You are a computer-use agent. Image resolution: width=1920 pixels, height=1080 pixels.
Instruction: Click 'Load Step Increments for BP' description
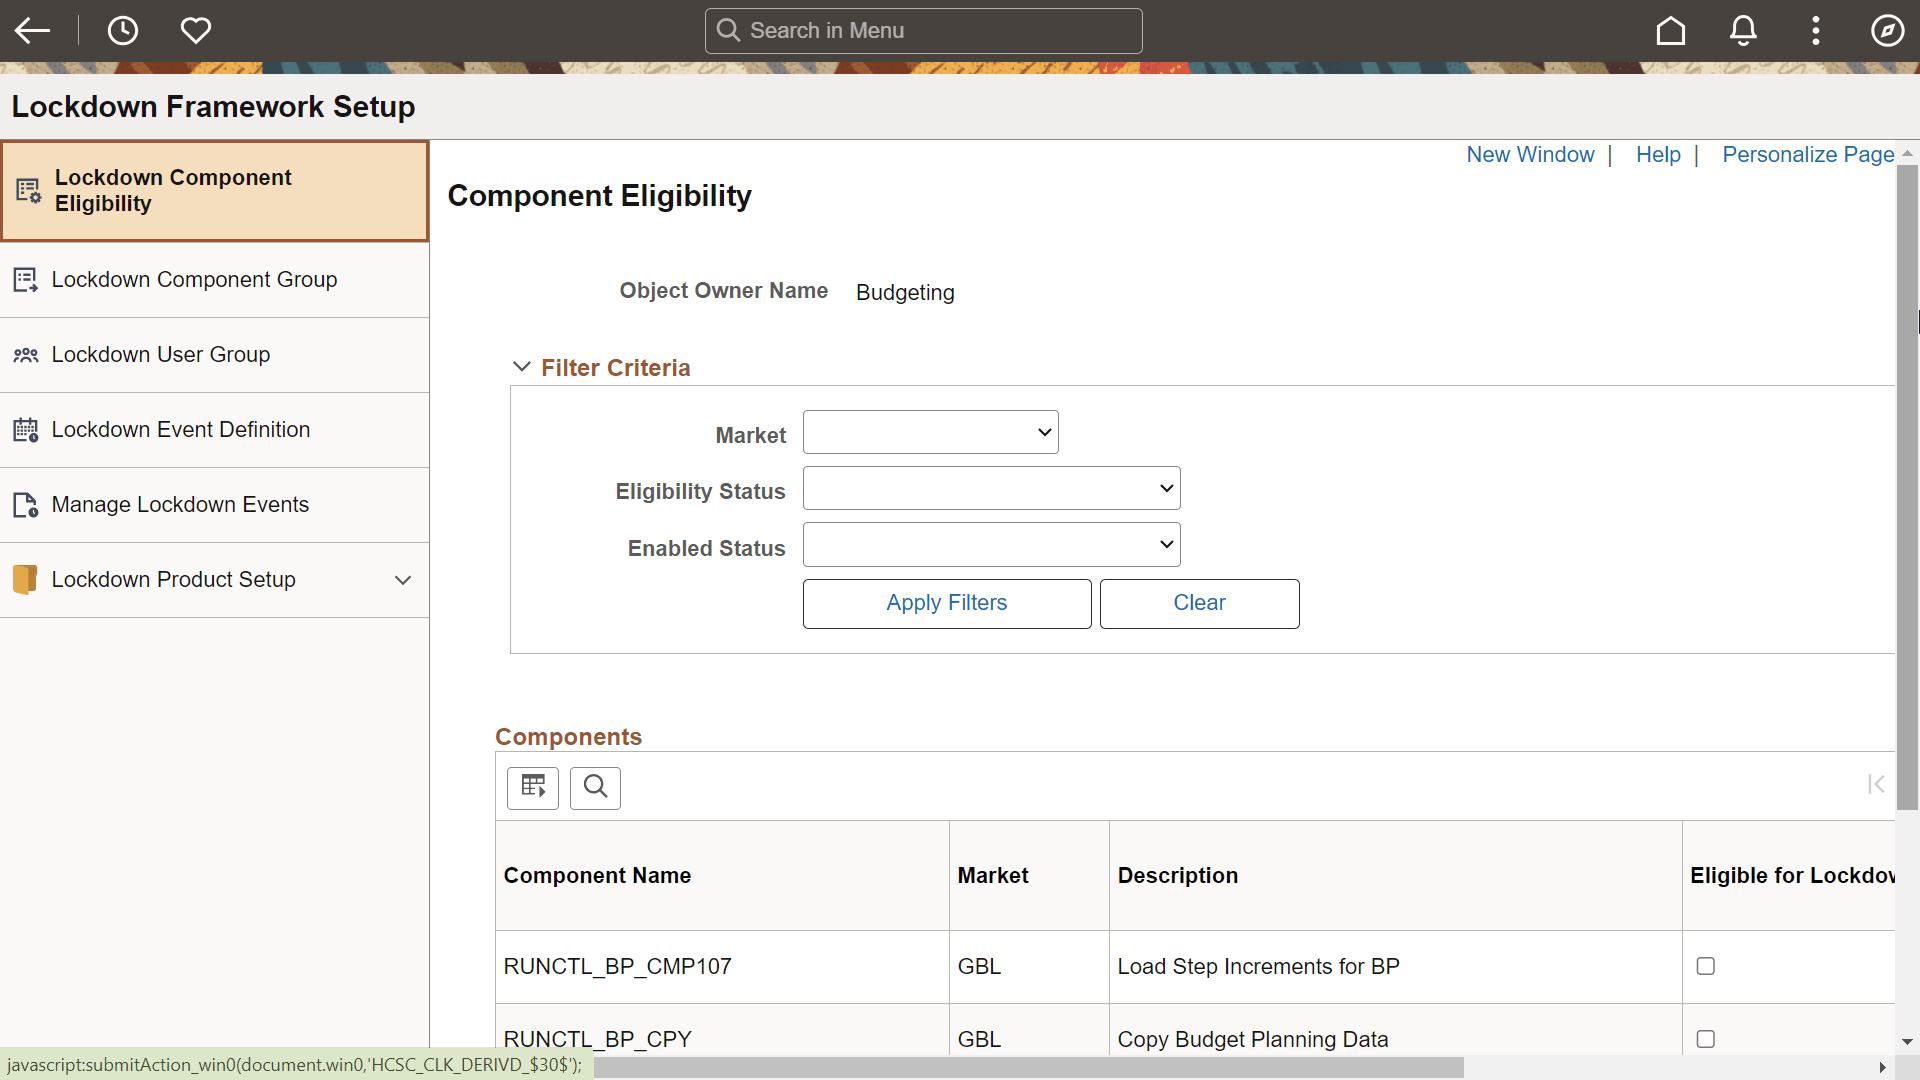click(1258, 967)
